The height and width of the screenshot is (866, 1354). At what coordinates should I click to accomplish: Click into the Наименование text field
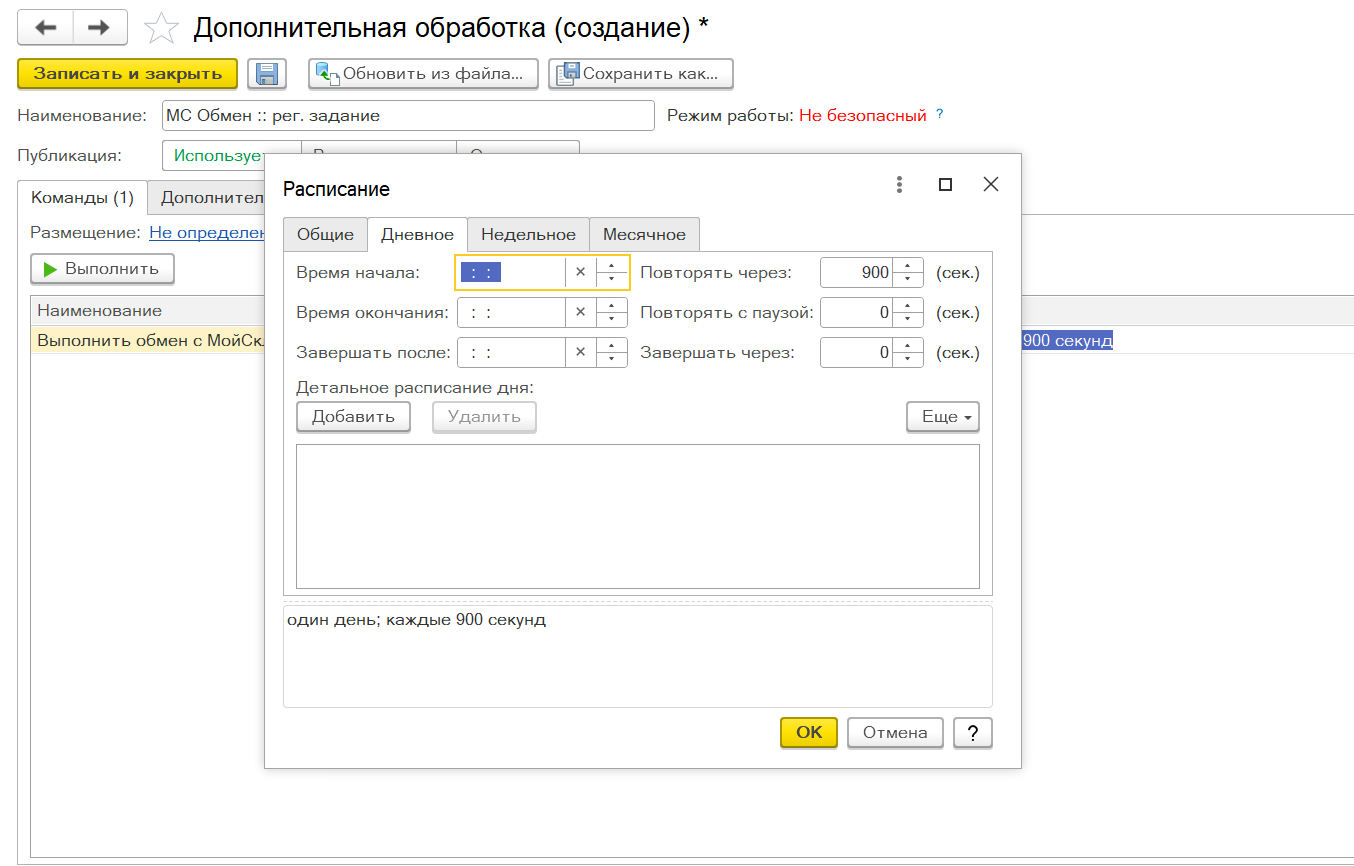click(407, 115)
